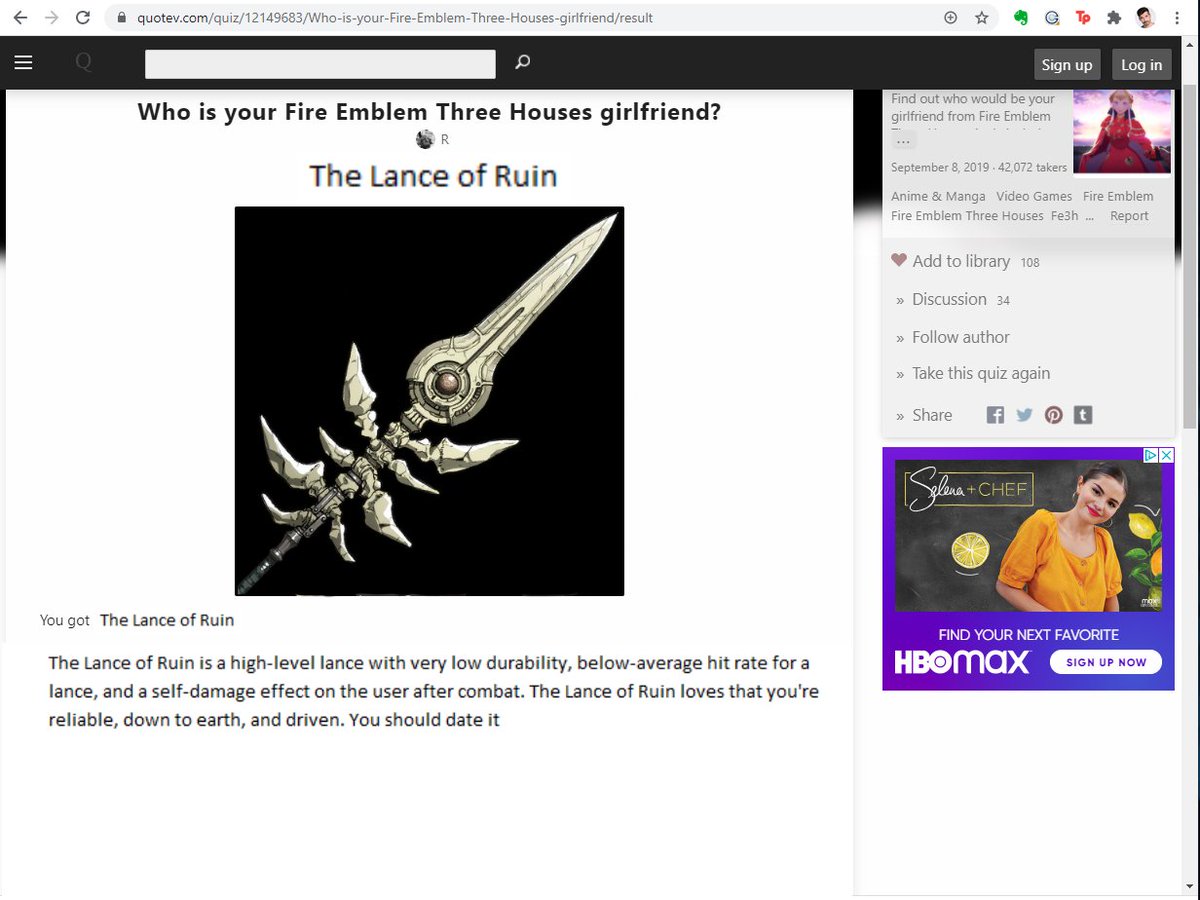Open the author name R

tap(445, 139)
